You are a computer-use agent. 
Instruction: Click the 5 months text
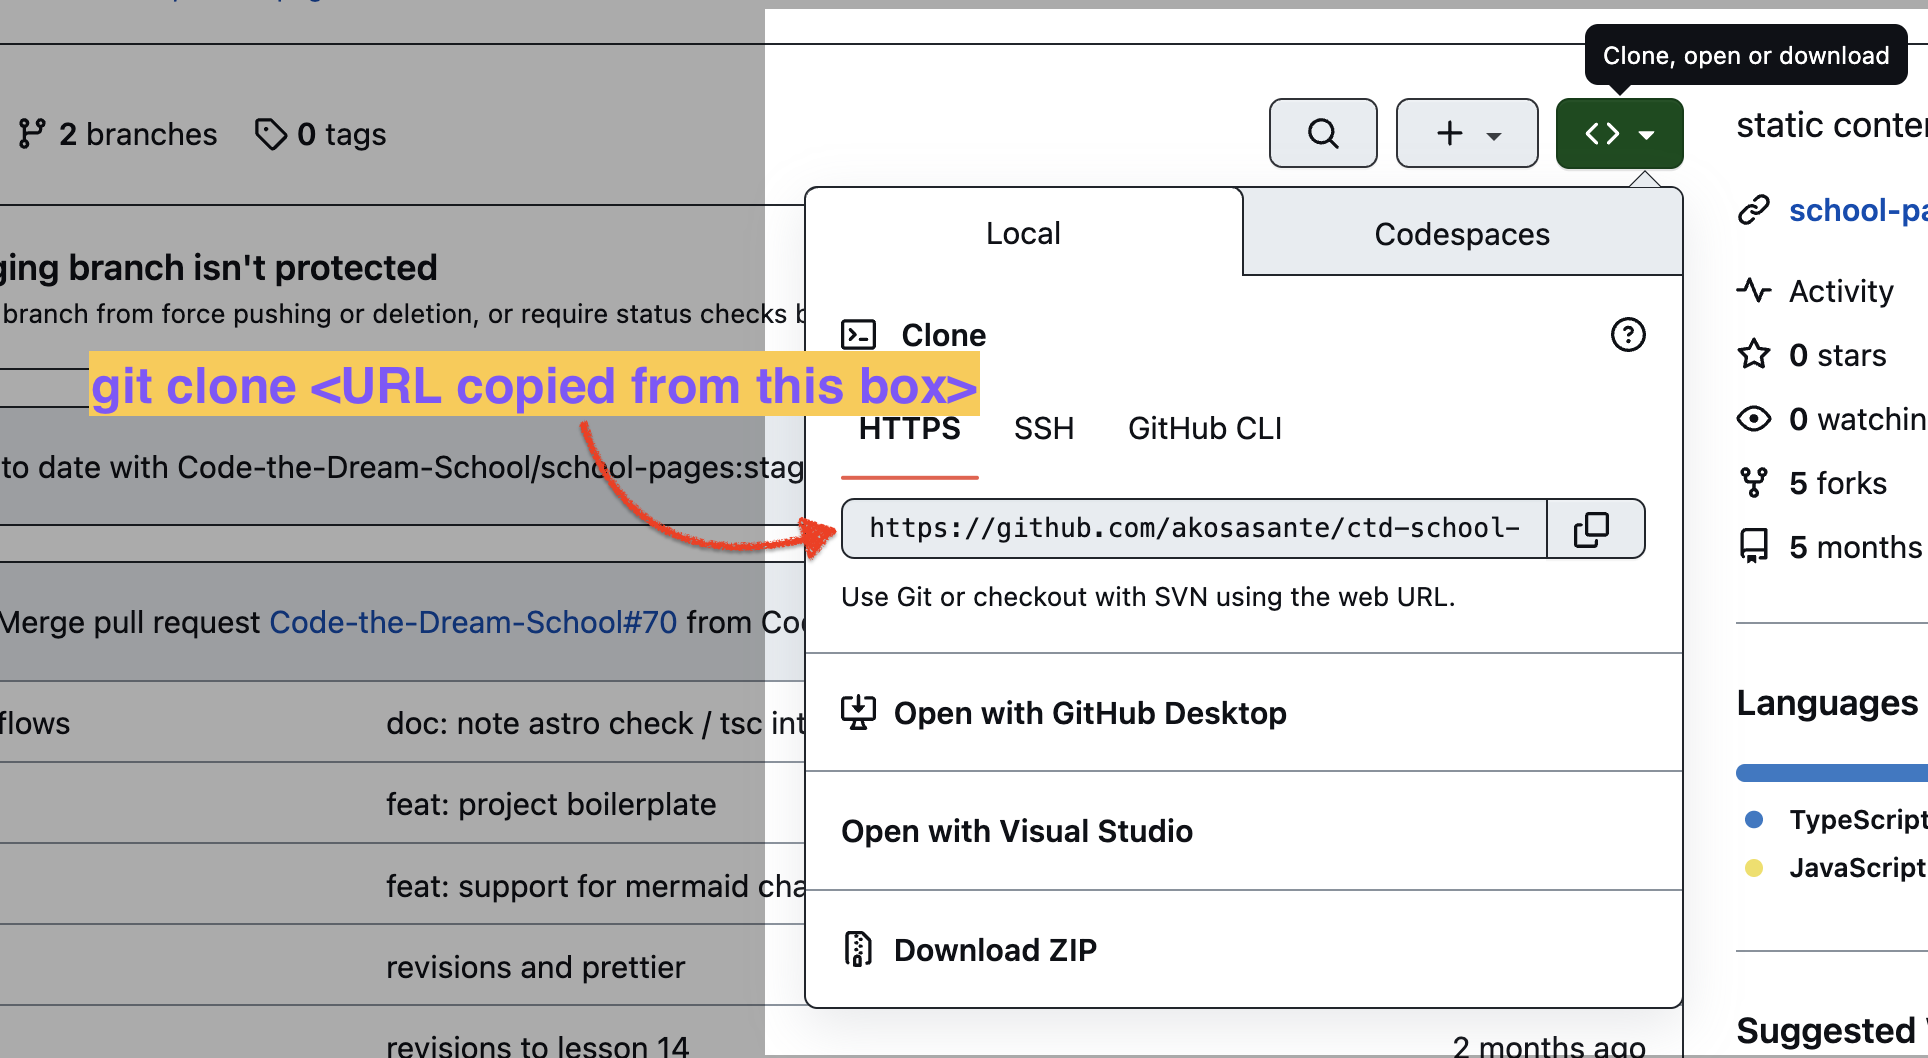[1858, 547]
